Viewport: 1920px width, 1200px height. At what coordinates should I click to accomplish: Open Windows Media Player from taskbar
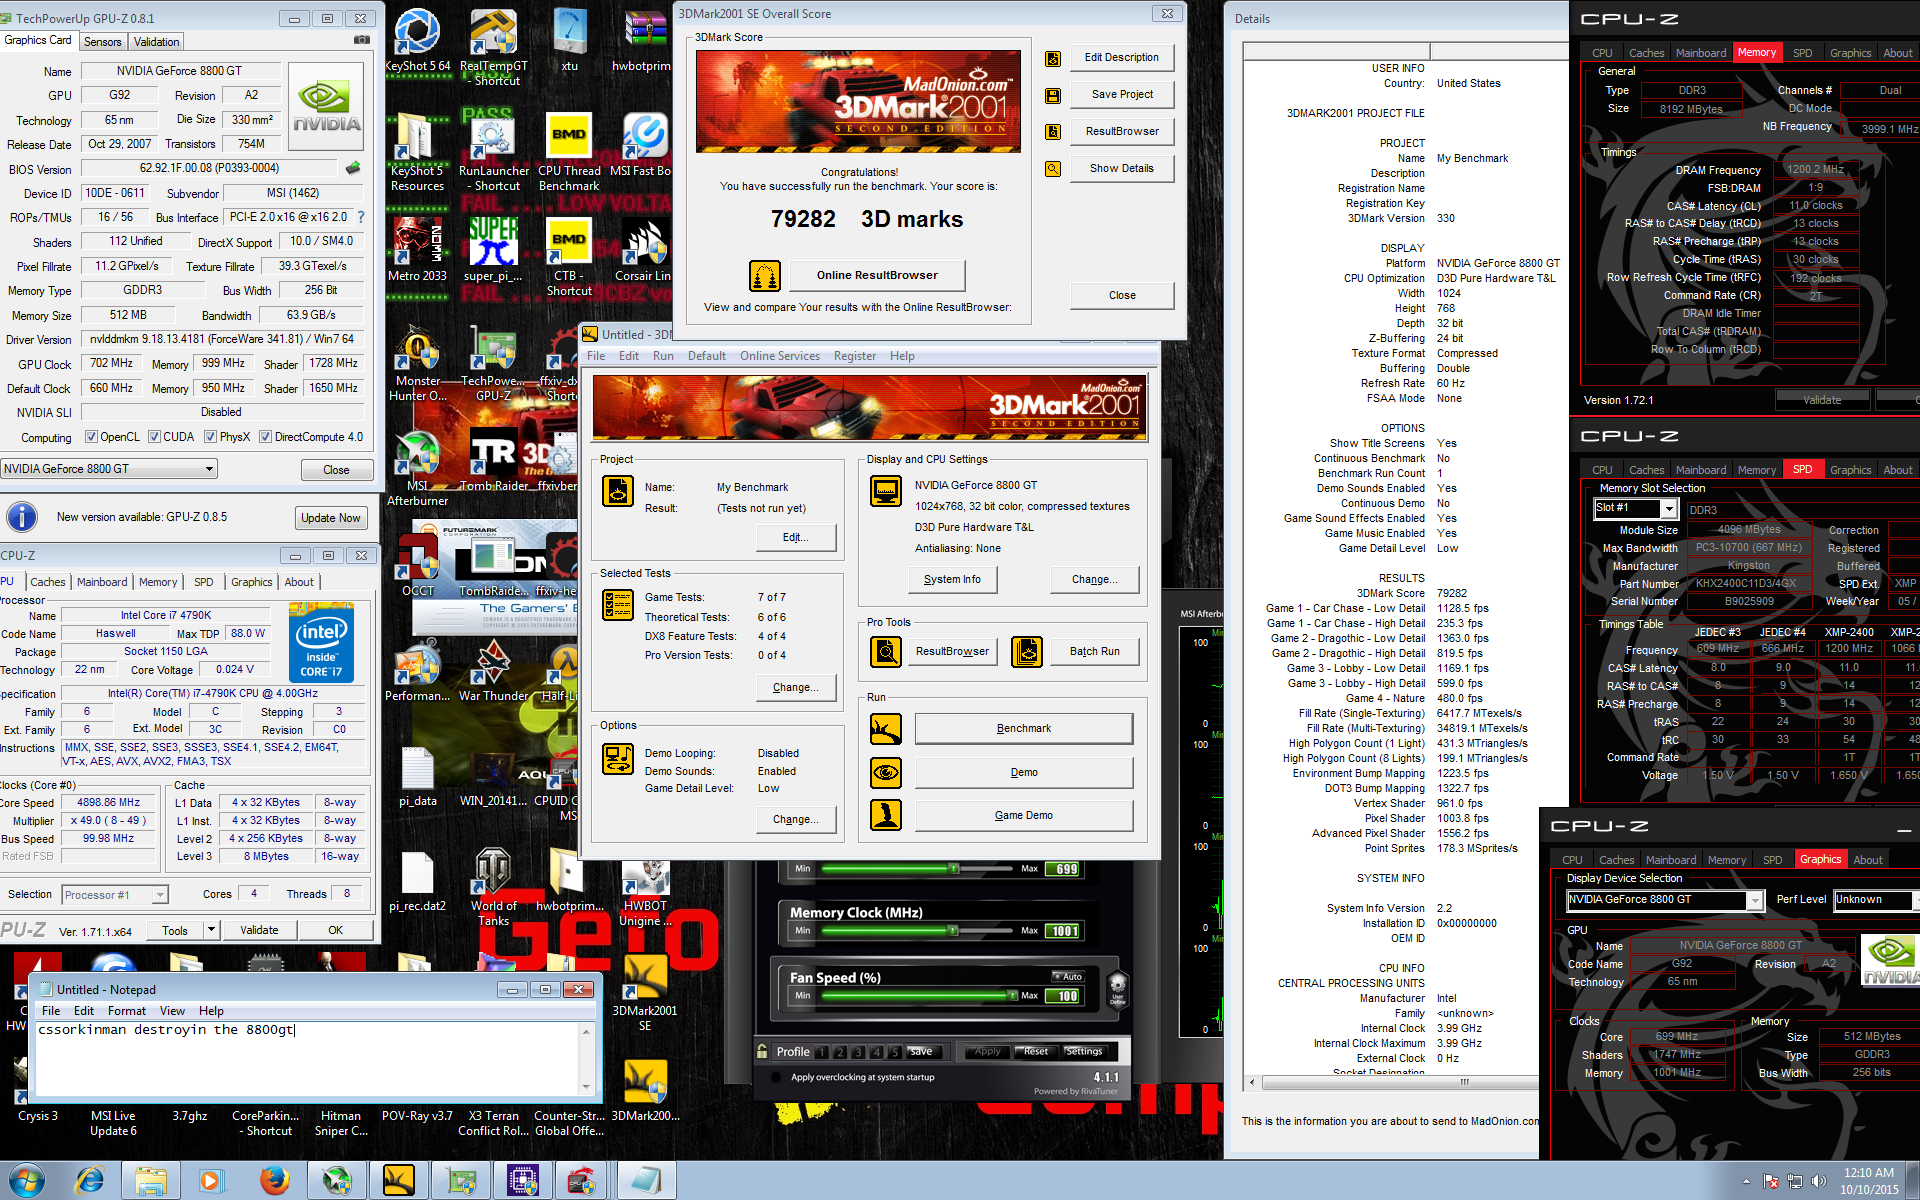coord(211,1181)
